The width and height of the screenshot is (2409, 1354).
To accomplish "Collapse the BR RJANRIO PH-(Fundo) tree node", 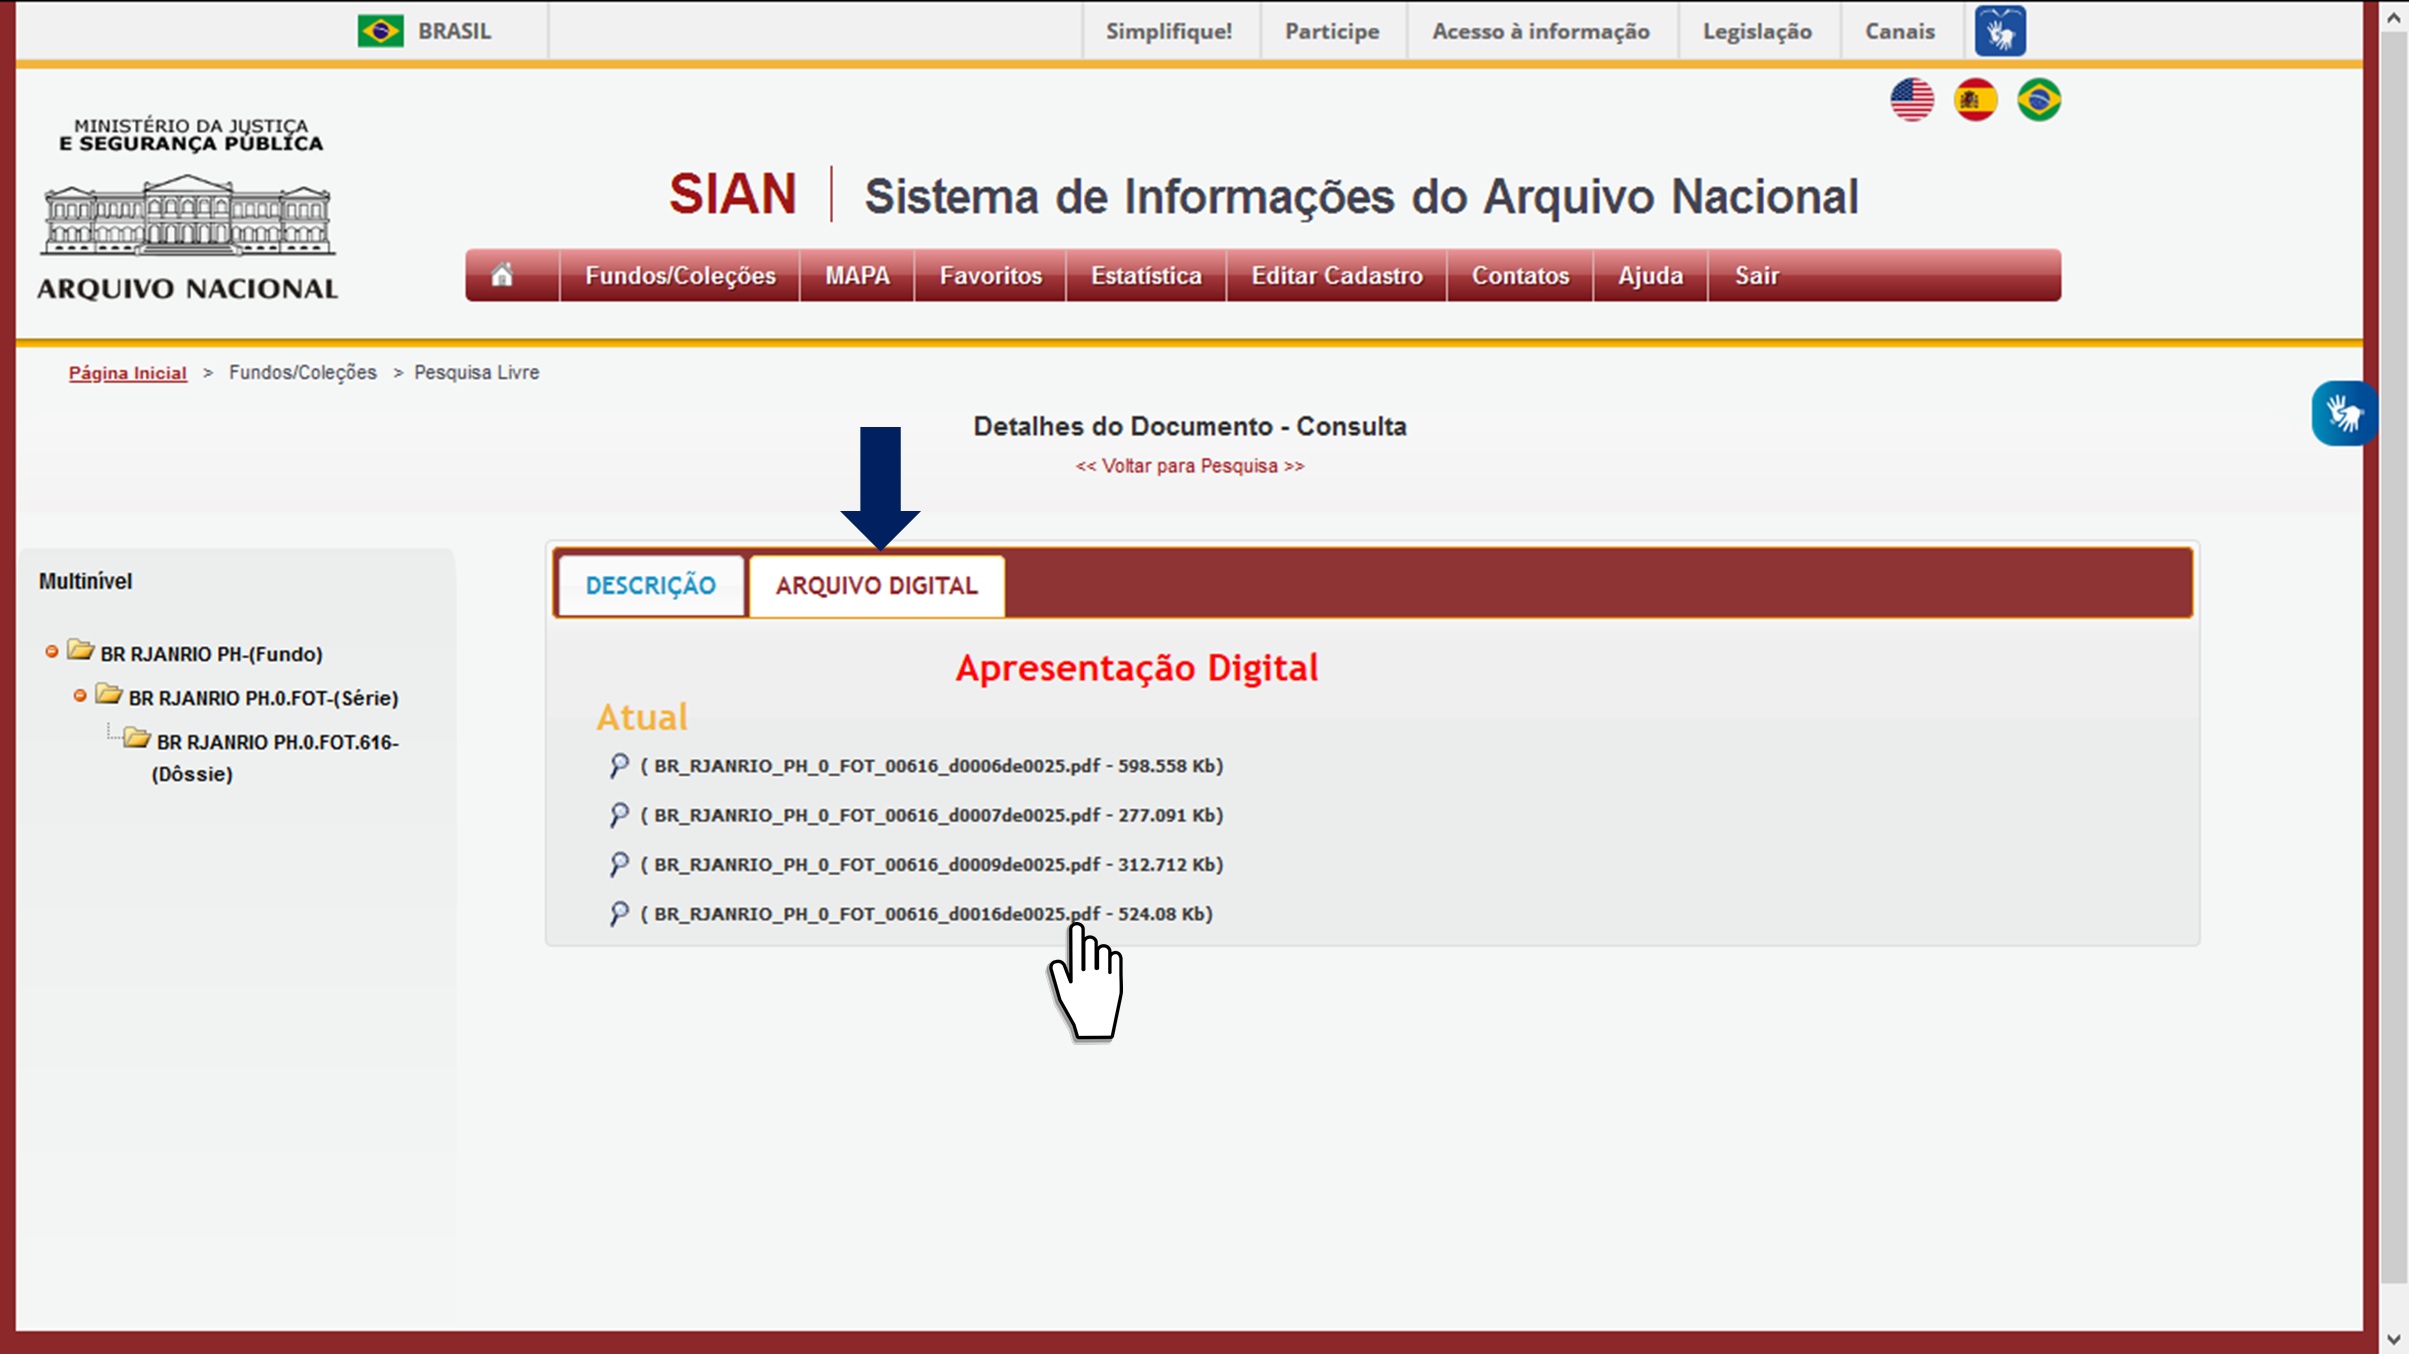I will [x=53, y=652].
